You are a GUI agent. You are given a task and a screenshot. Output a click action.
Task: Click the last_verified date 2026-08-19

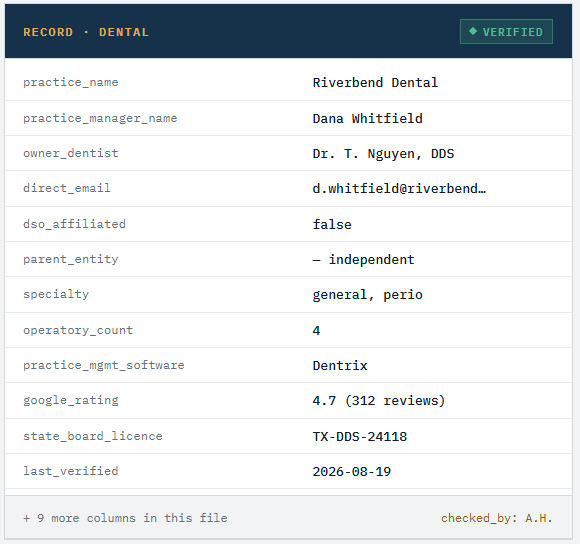(351, 472)
